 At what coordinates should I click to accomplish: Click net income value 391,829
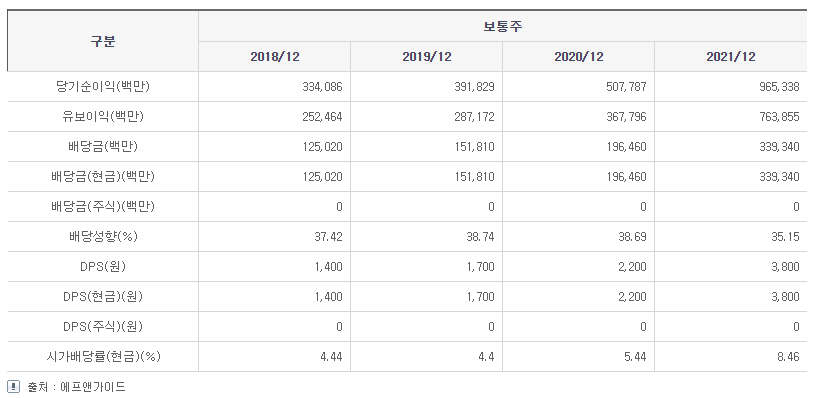click(474, 87)
